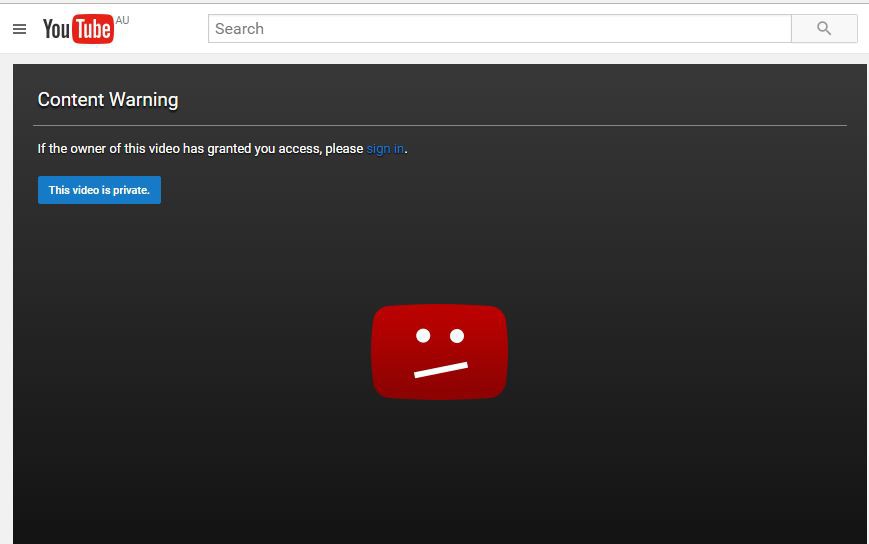Focus the Search text field
Image resolution: width=869 pixels, height=544 pixels.
pos(499,29)
